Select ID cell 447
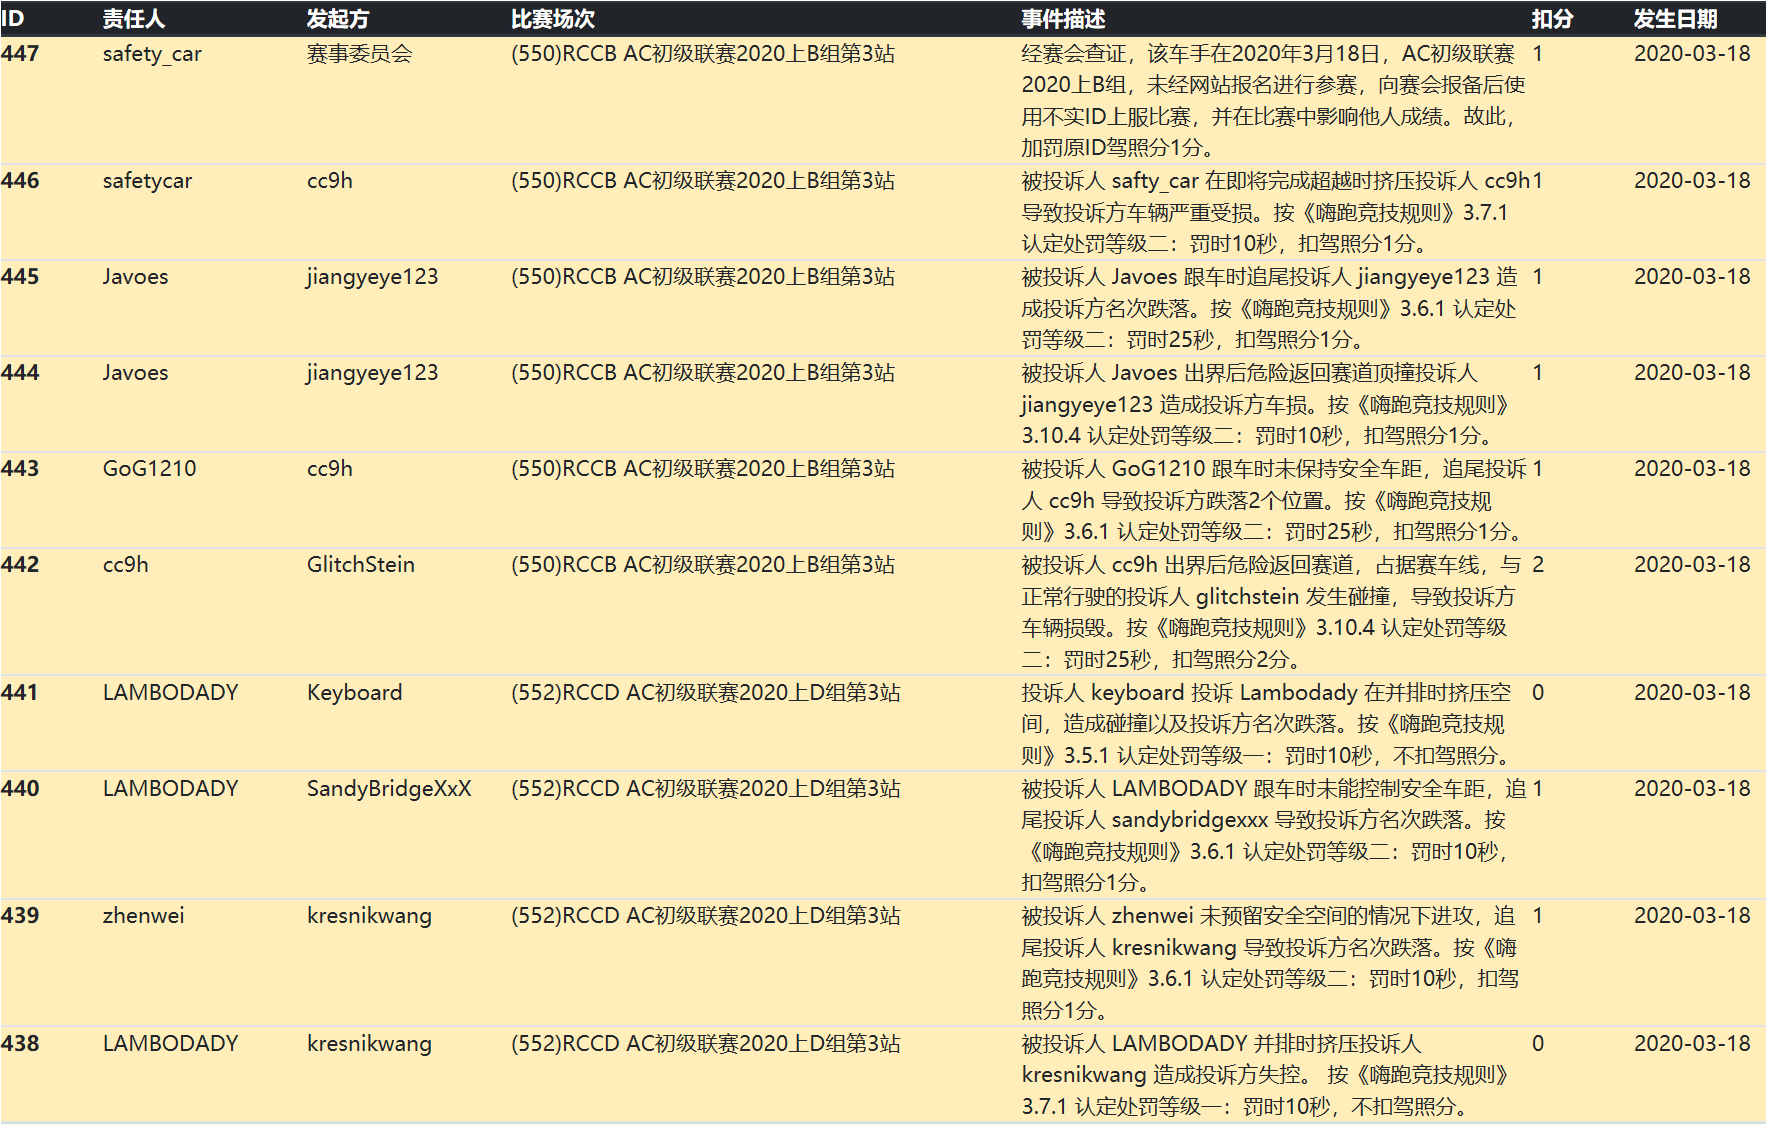Viewport: 1766px width, 1124px height. click(x=20, y=54)
